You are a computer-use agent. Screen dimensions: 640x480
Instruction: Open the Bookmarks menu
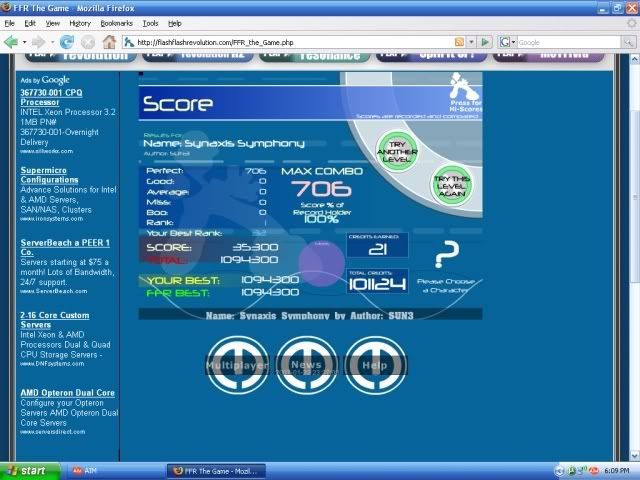(x=116, y=22)
